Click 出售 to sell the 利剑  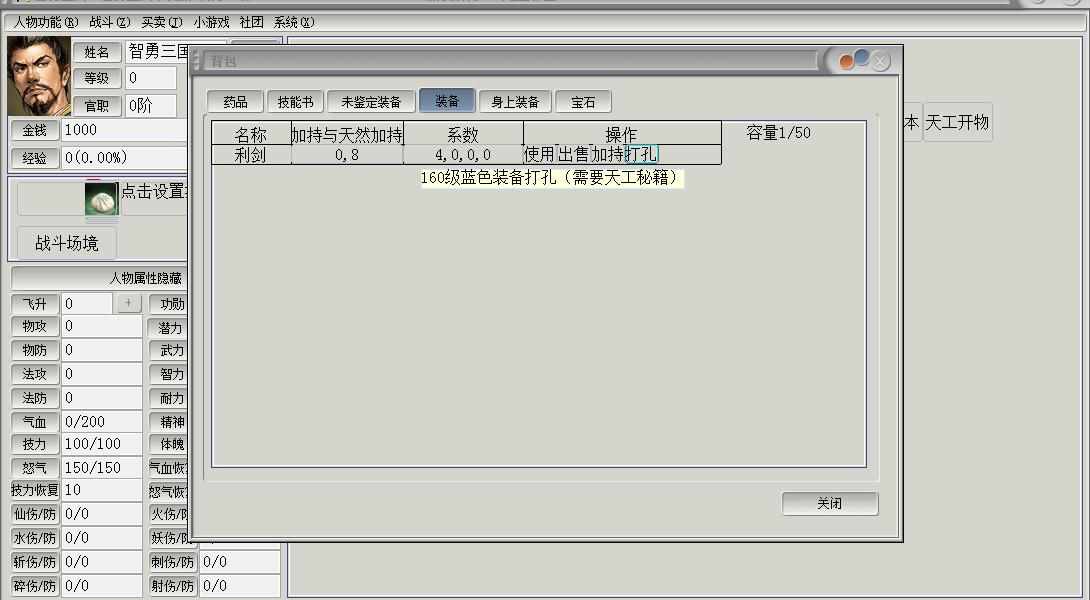click(573, 155)
